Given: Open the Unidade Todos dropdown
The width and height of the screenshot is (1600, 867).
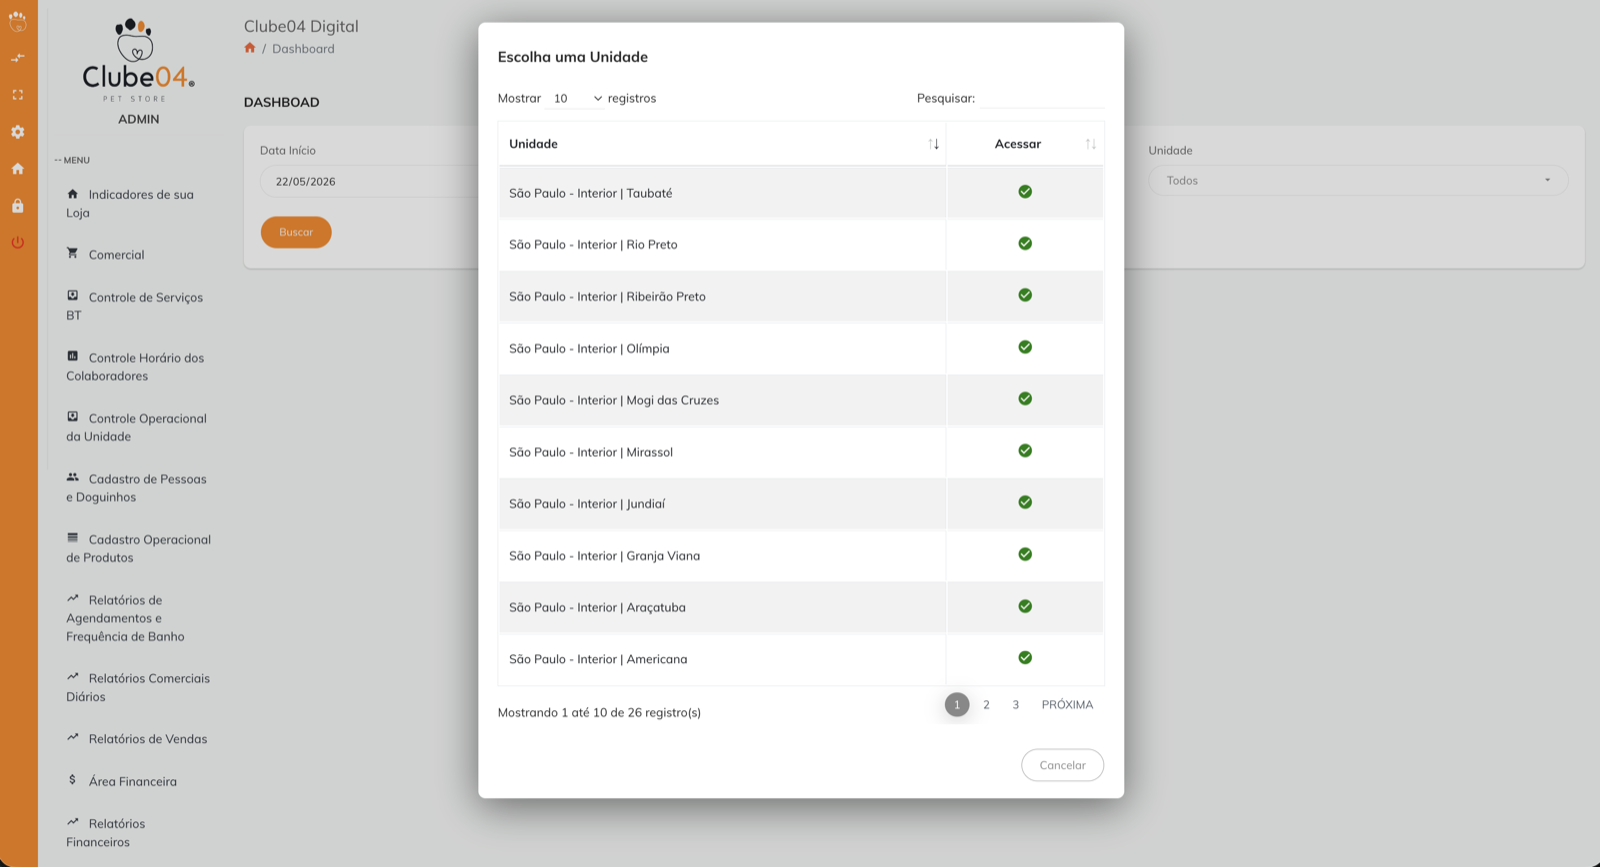Looking at the screenshot, I should (x=1358, y=181).
